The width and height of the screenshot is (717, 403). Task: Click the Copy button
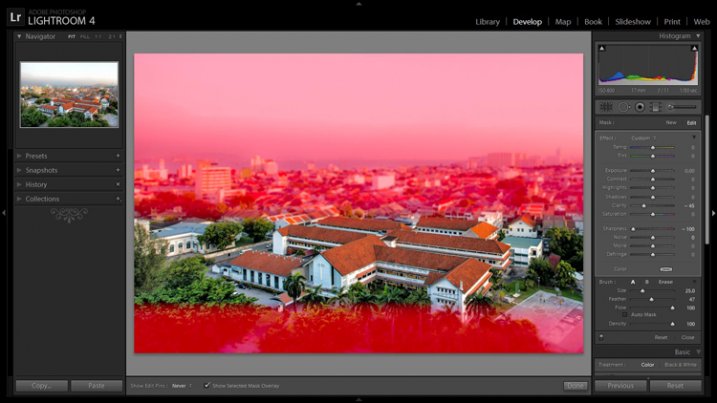[42, 385]
